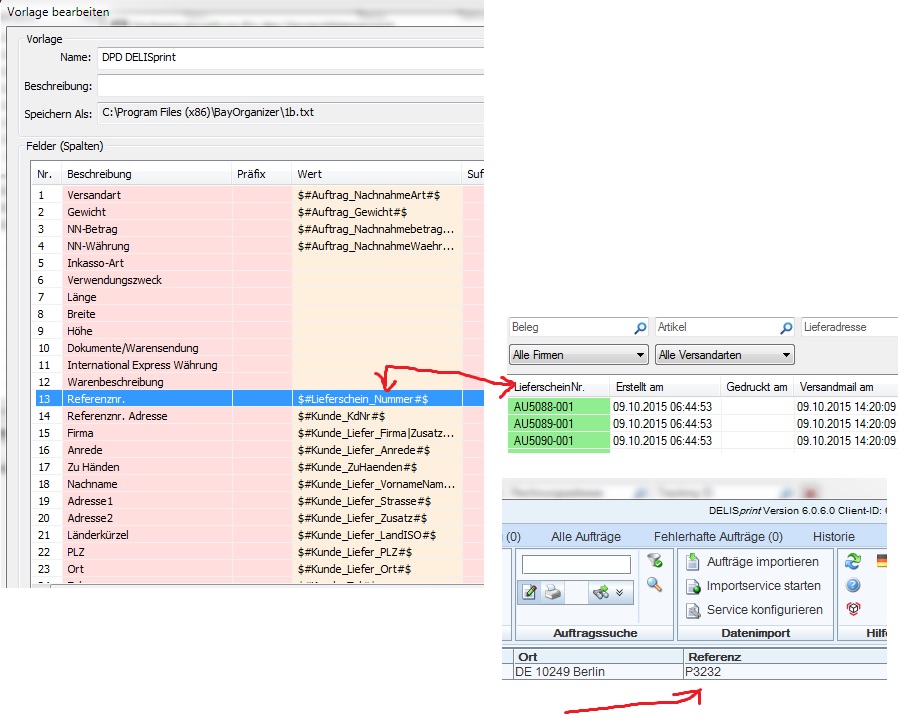Open the Alle Versandarten dropdown
Image resolution: width=898 pixels, height=728 pixels.
pyautogui.click(x=724, y=355)
